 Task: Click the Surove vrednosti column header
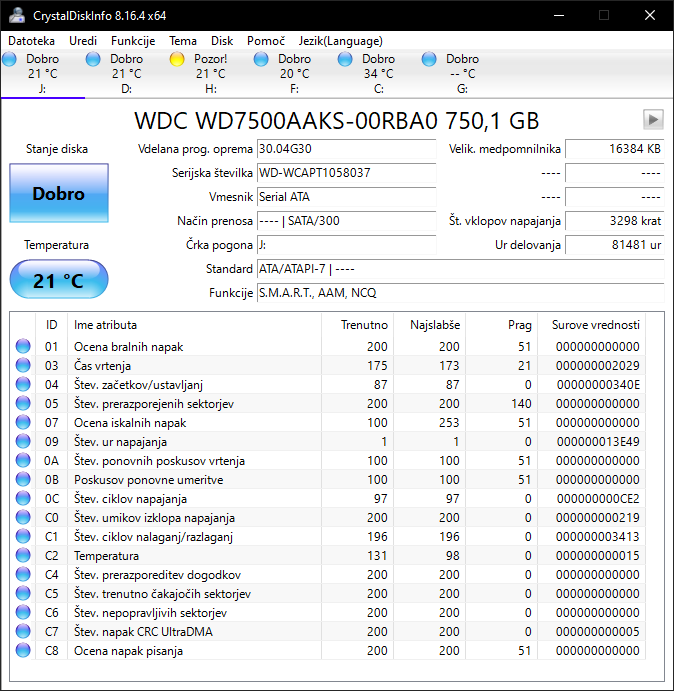(592, 325)
